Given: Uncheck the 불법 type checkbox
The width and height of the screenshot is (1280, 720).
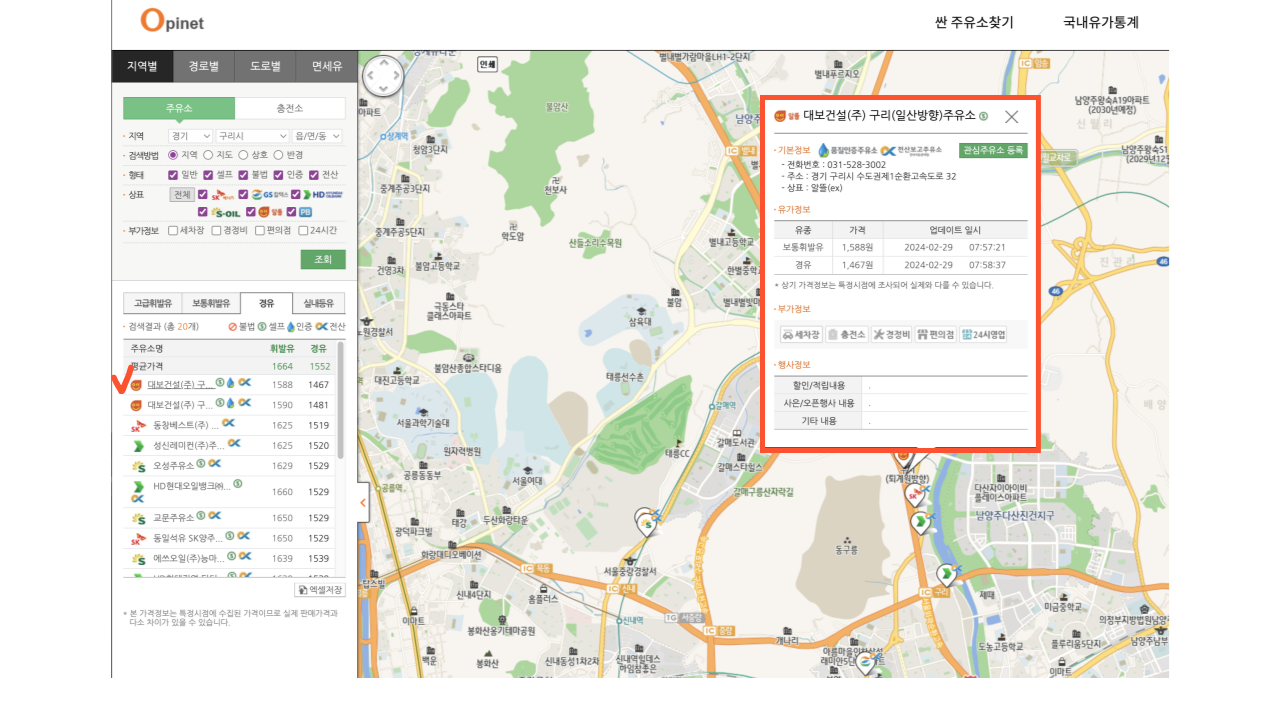Looking at the screenshot, I should point(243,174).
